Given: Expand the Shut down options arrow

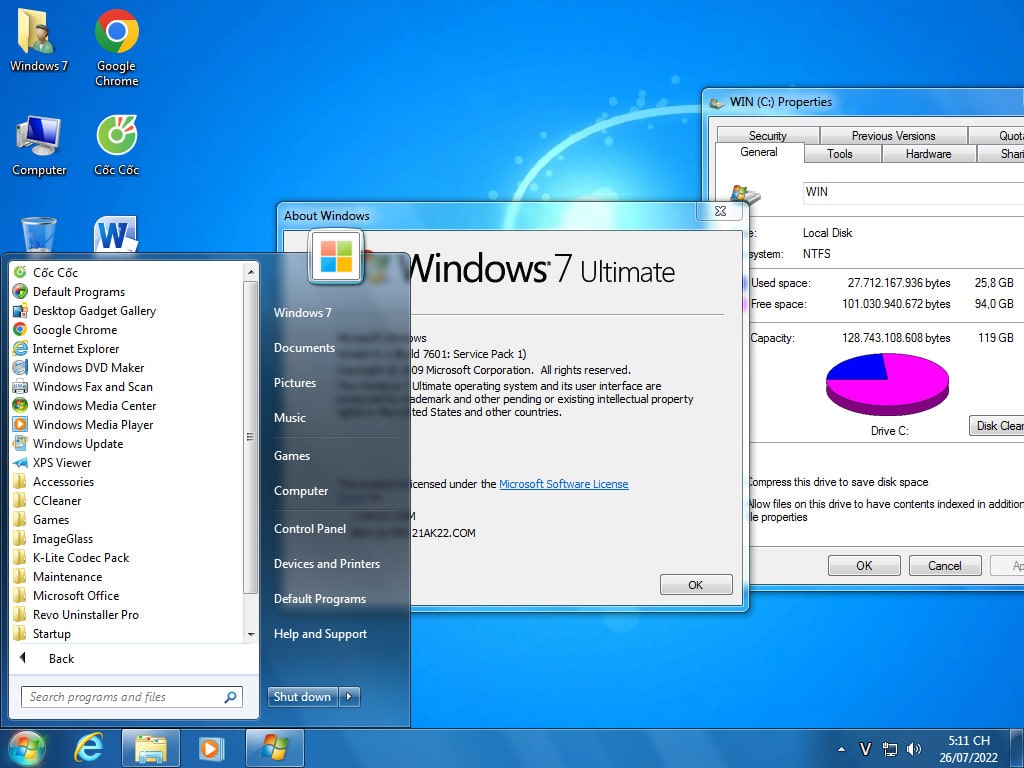Looking at the screenshot, I should tap(349, 697).
